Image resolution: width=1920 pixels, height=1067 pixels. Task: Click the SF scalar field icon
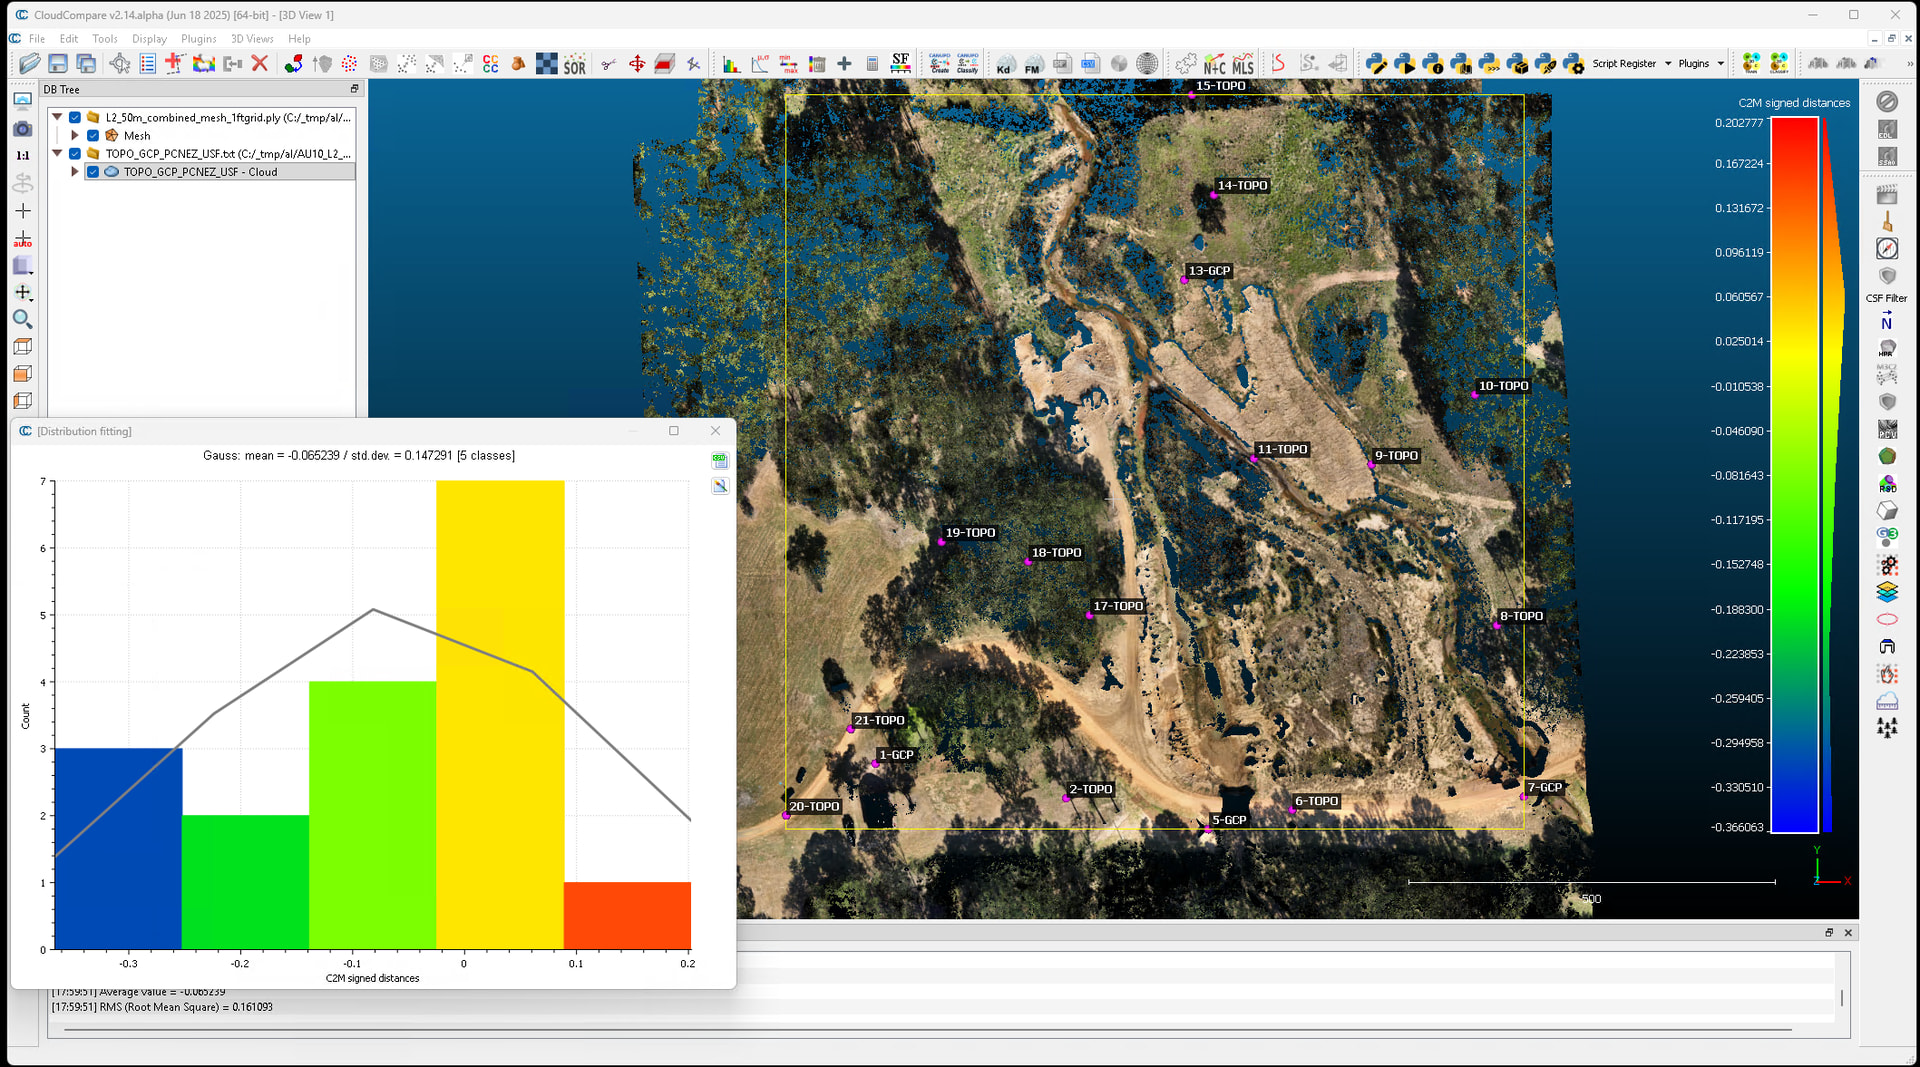pyautogui.click(x=900, y=64)
